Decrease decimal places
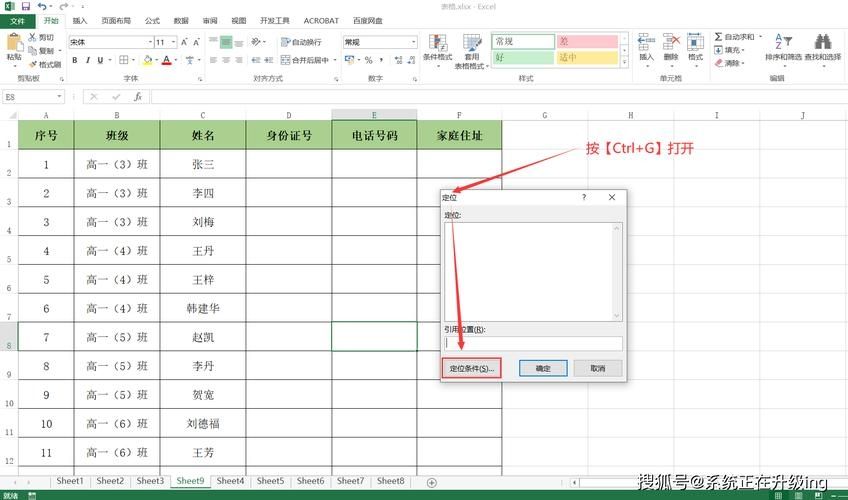Viewport: 848px width, 500px height. click(412, 60)
